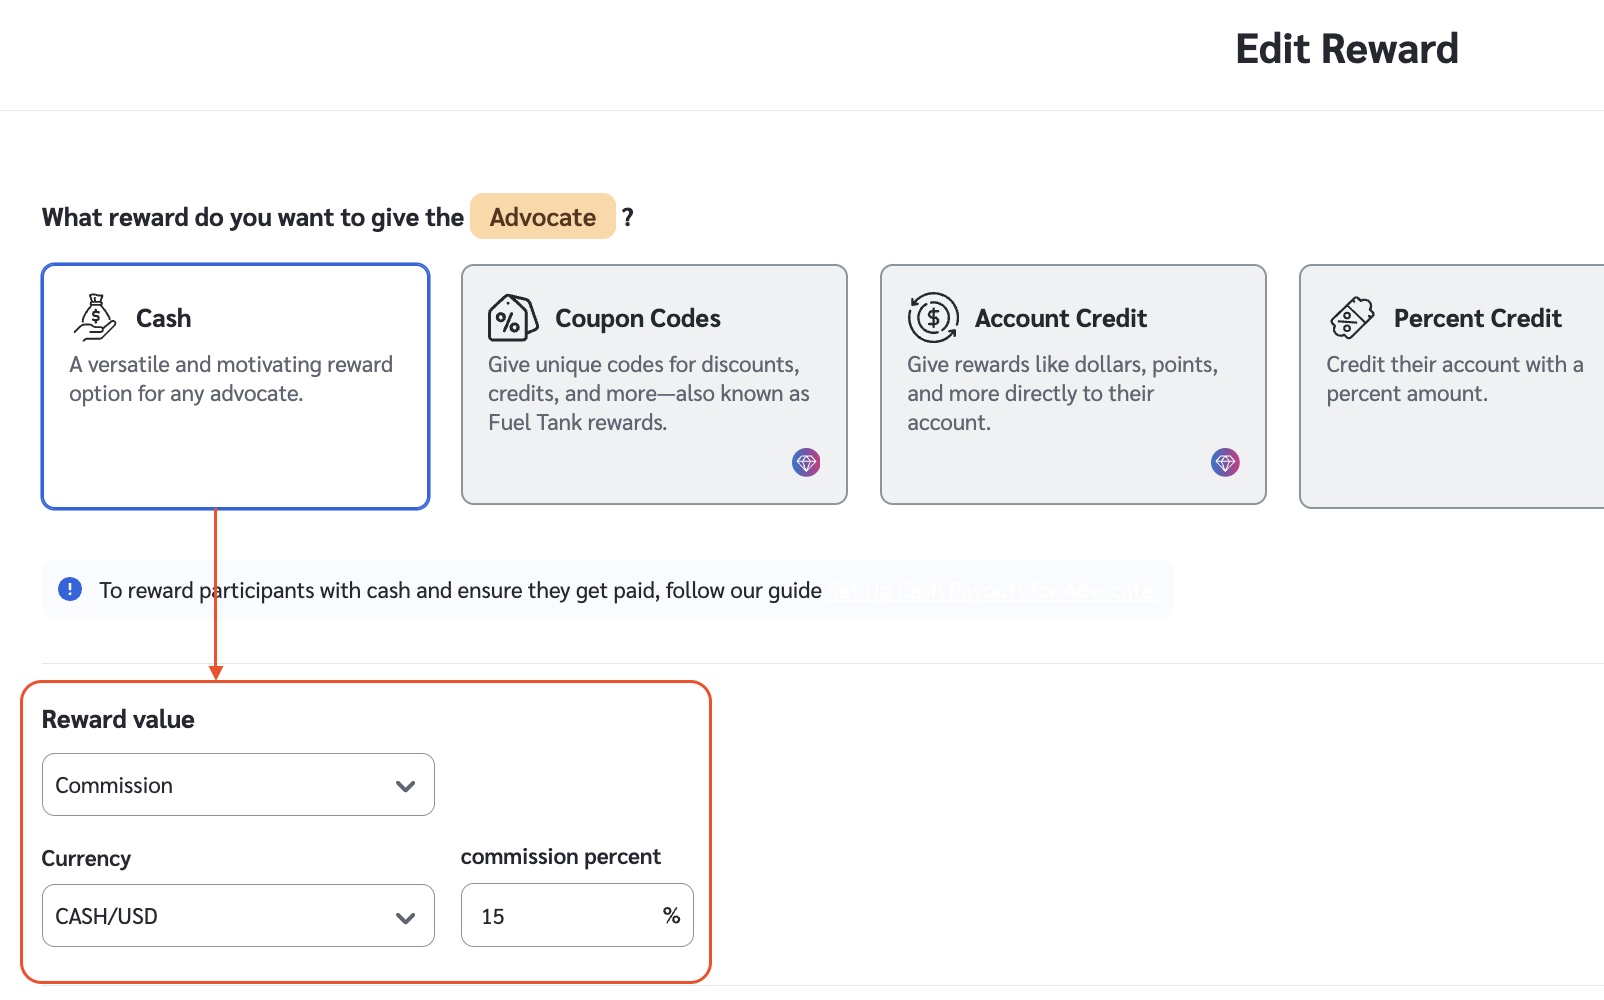The width and height of the screenshot is (1604, 1000).
Task: Select the Cash reward card title
Action: [163, 318]
